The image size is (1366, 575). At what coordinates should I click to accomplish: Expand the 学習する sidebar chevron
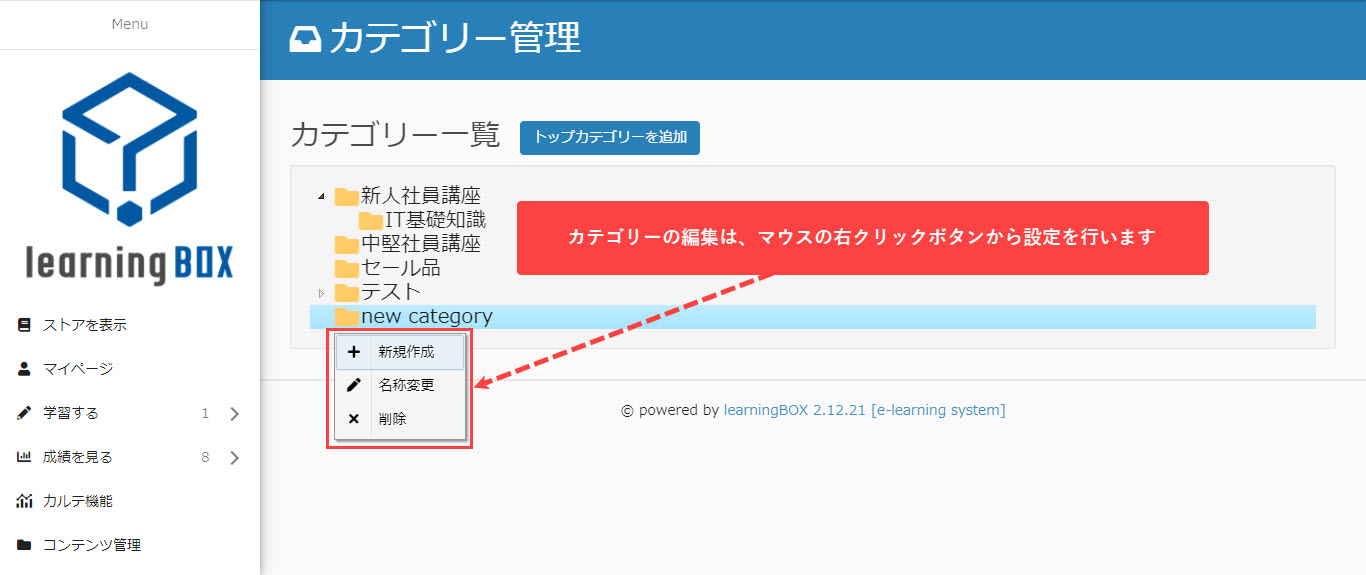(234, 414)
